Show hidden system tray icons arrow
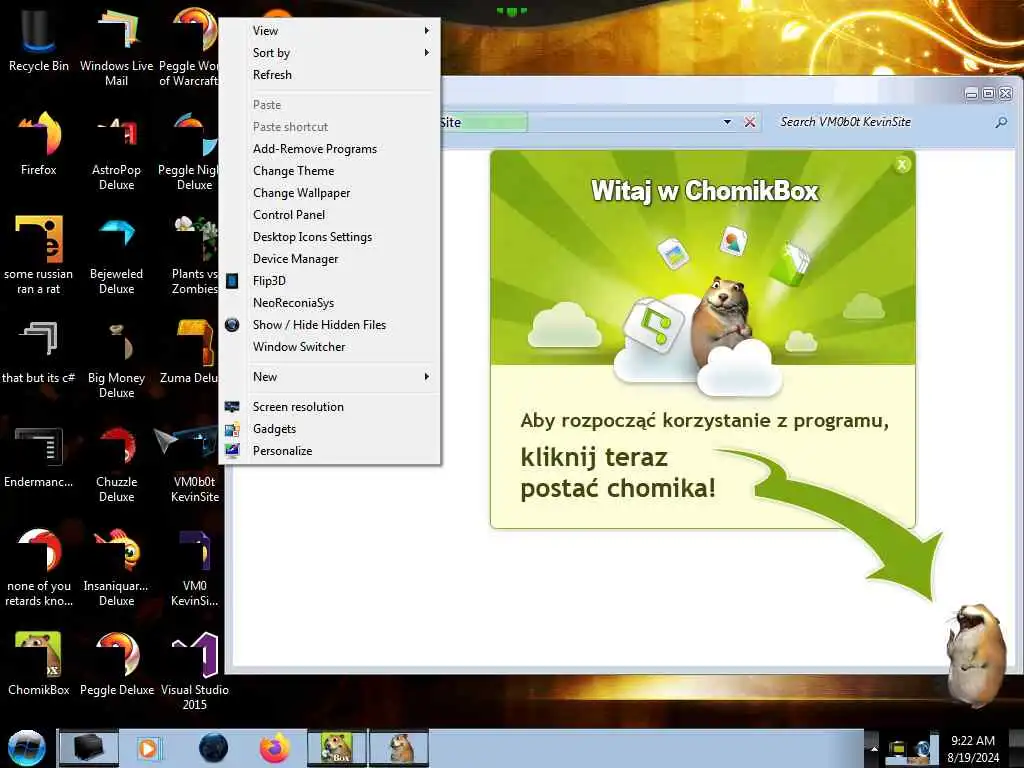 (x=874, y=748)
